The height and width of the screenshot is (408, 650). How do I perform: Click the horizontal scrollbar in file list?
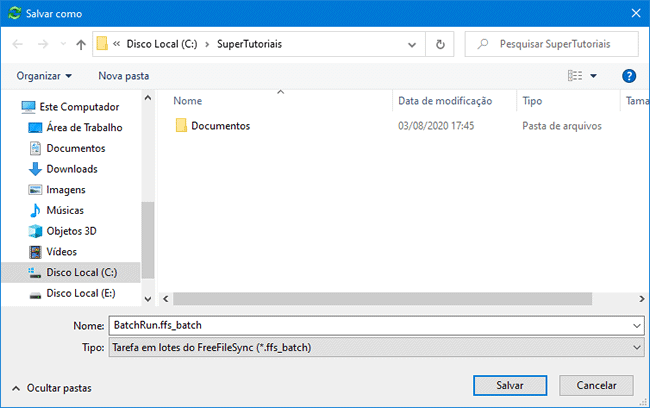pos(380,298)
